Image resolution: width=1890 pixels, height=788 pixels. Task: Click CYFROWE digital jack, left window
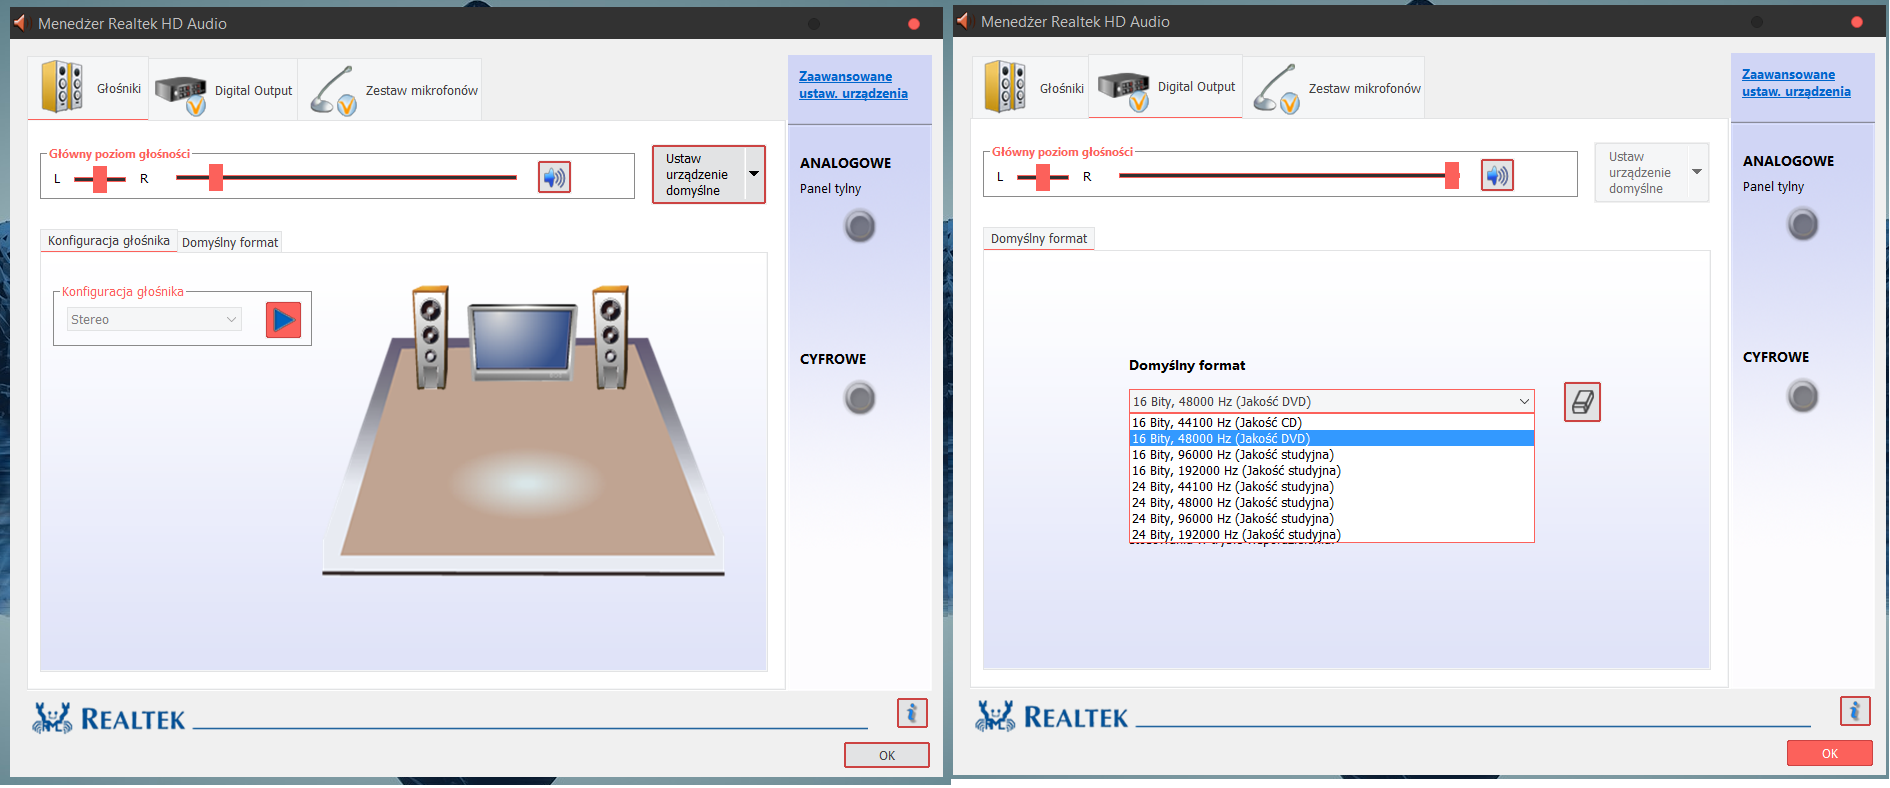pos(860,399)
